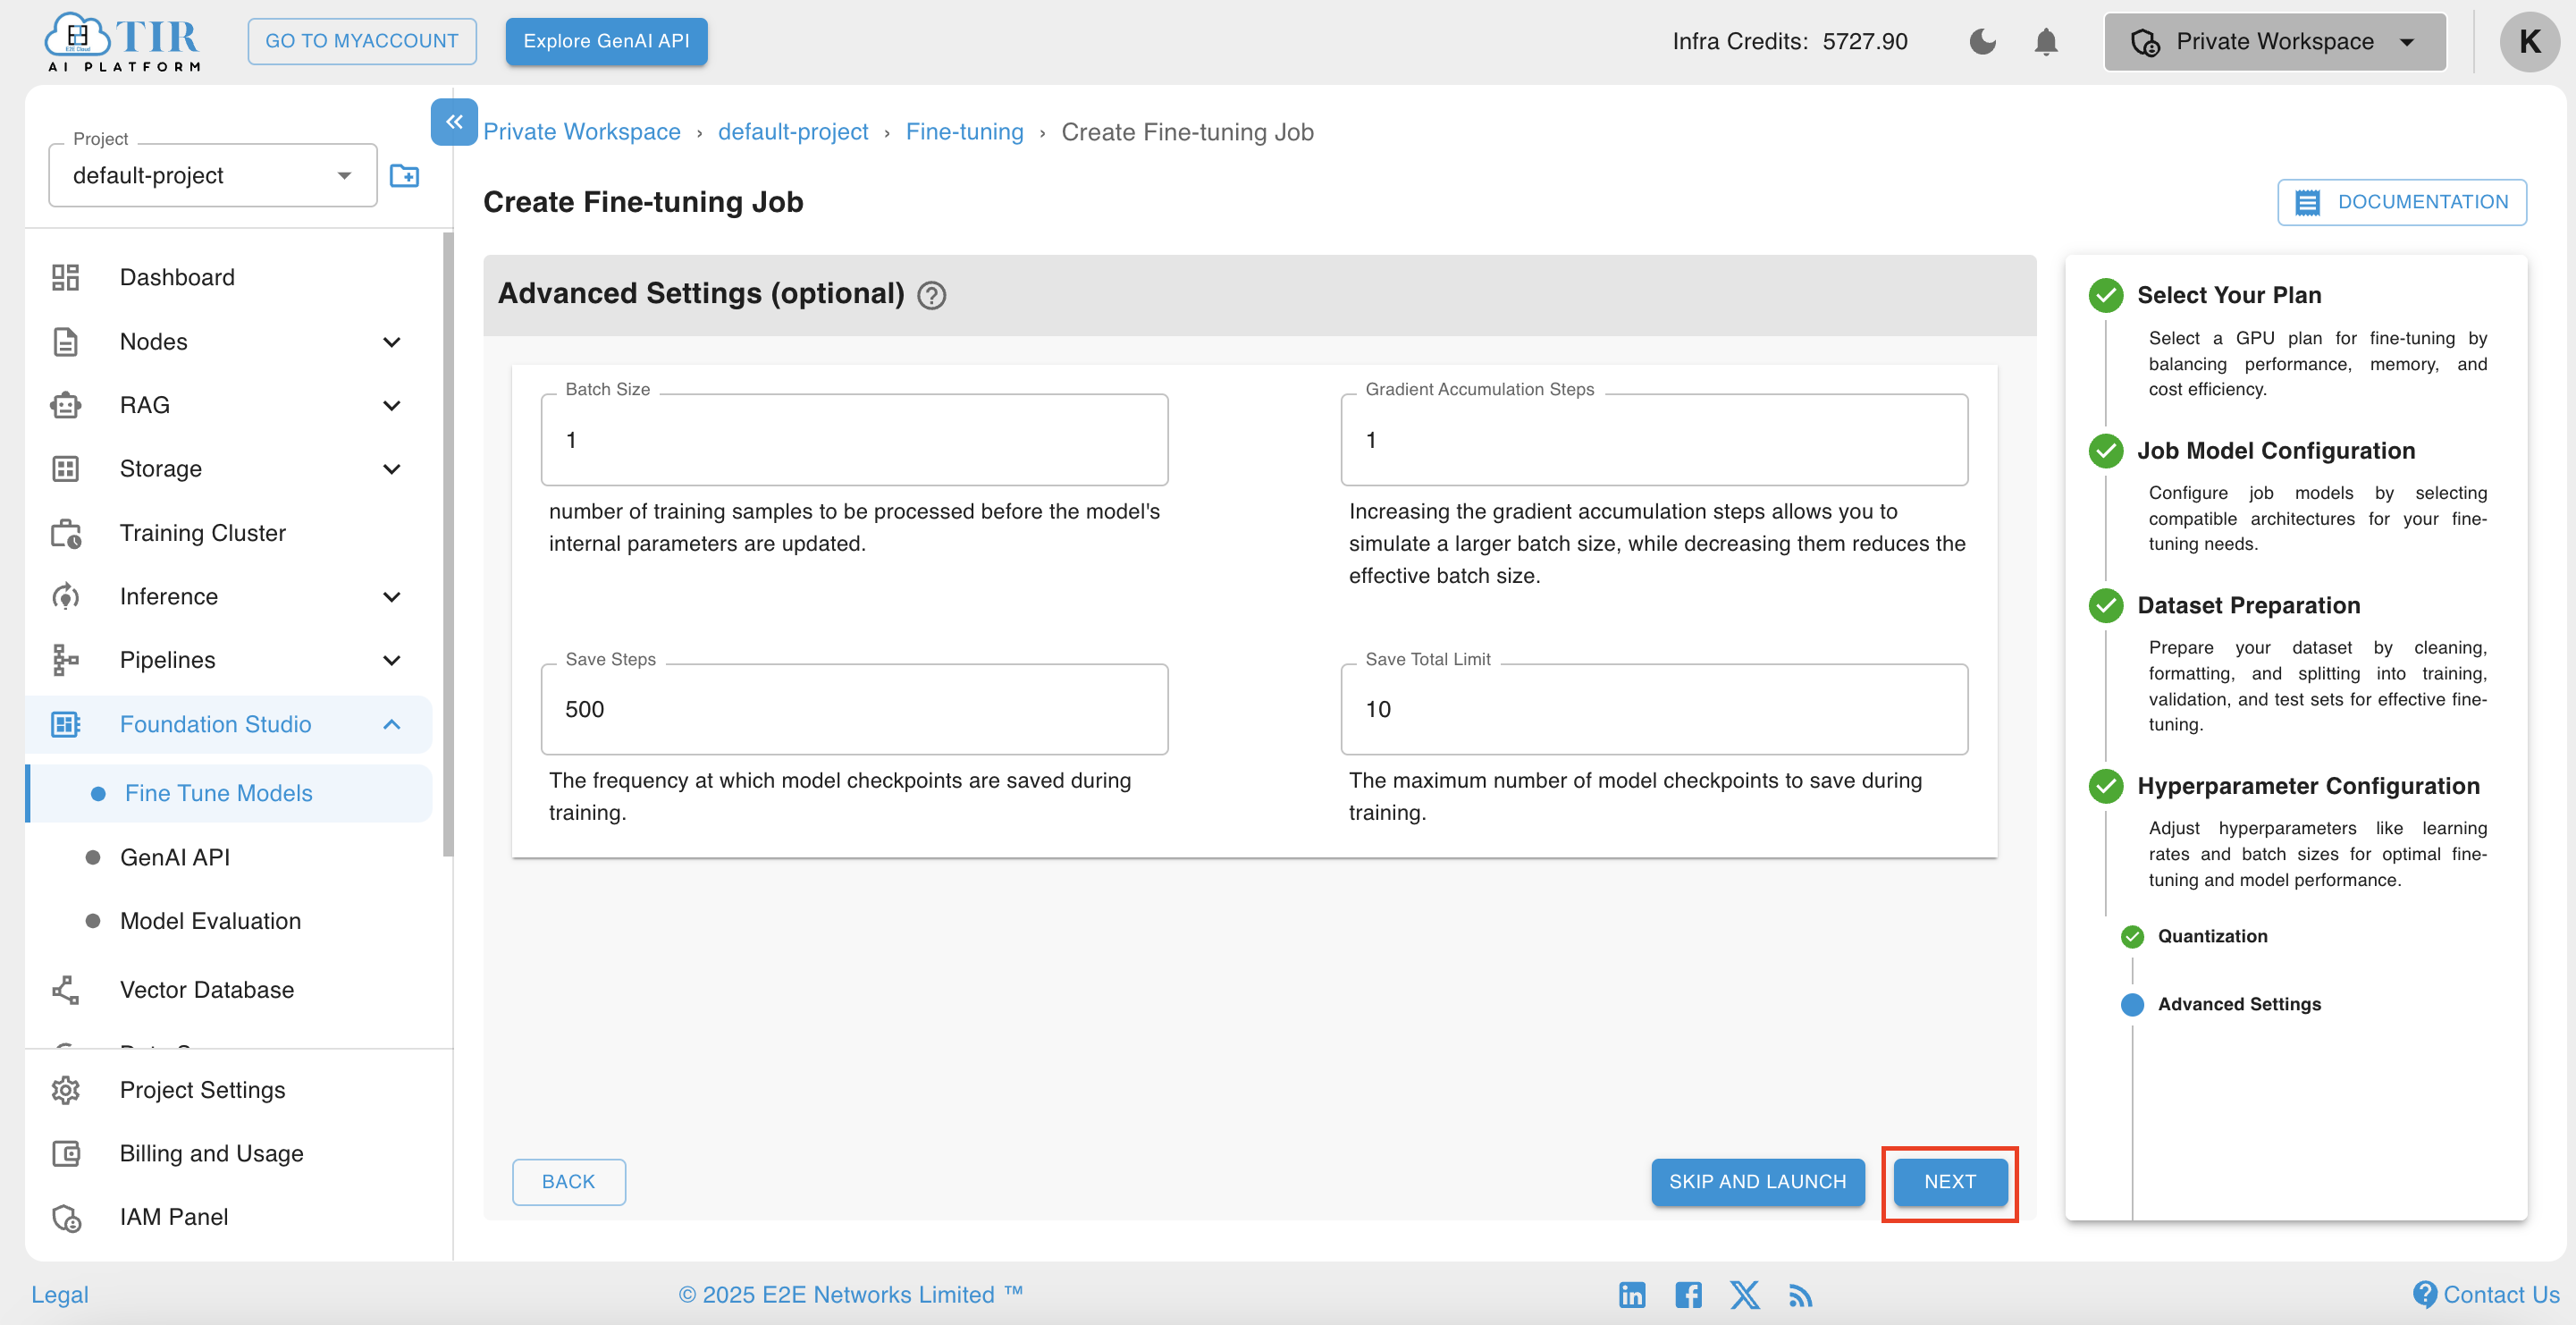Click GO TO MYACCOUNT button

(361, 41)
